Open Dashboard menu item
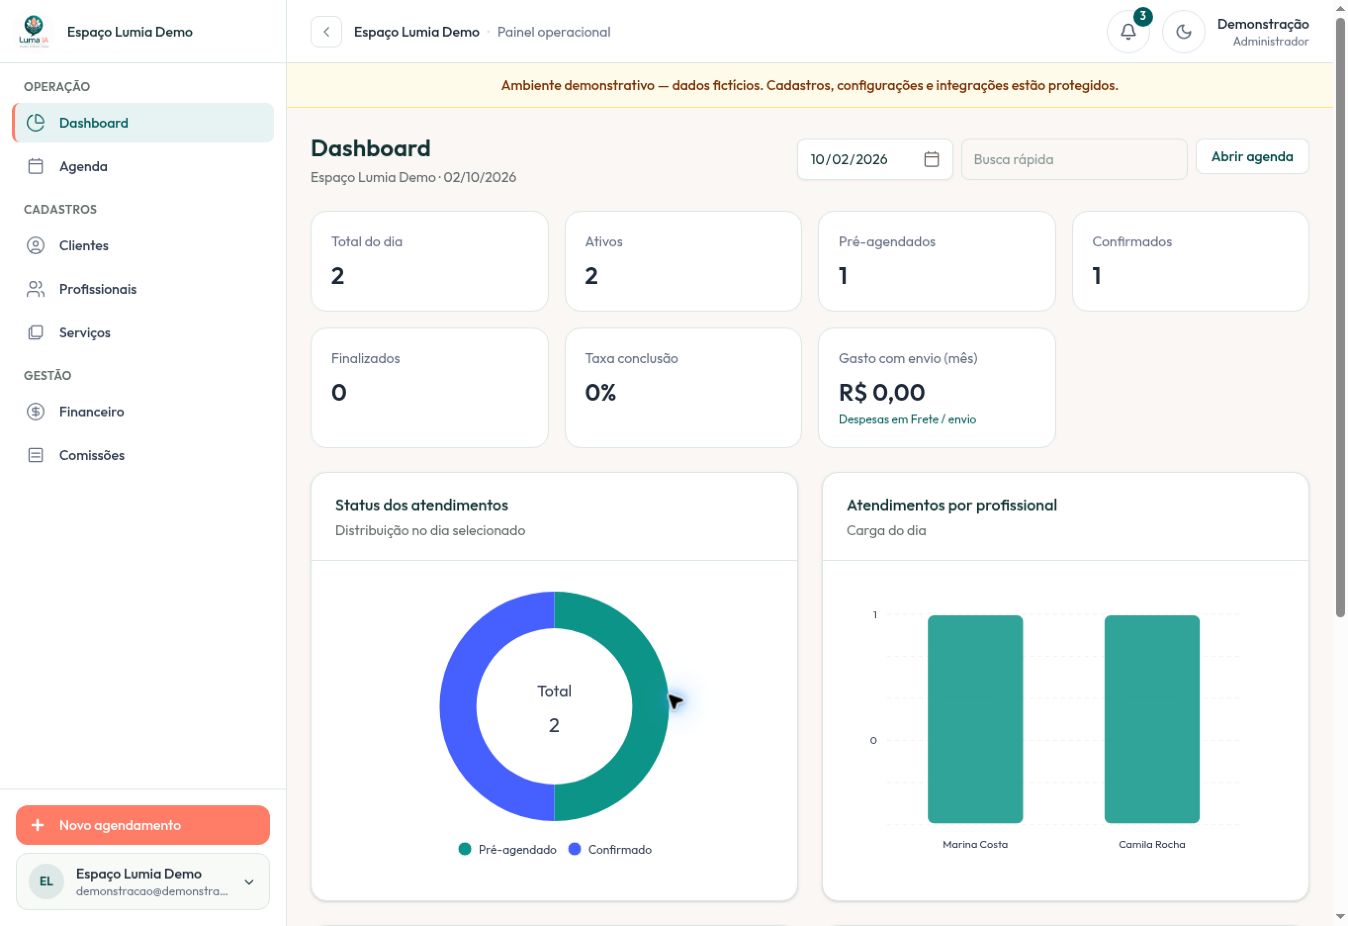 [x=143, y=123]
